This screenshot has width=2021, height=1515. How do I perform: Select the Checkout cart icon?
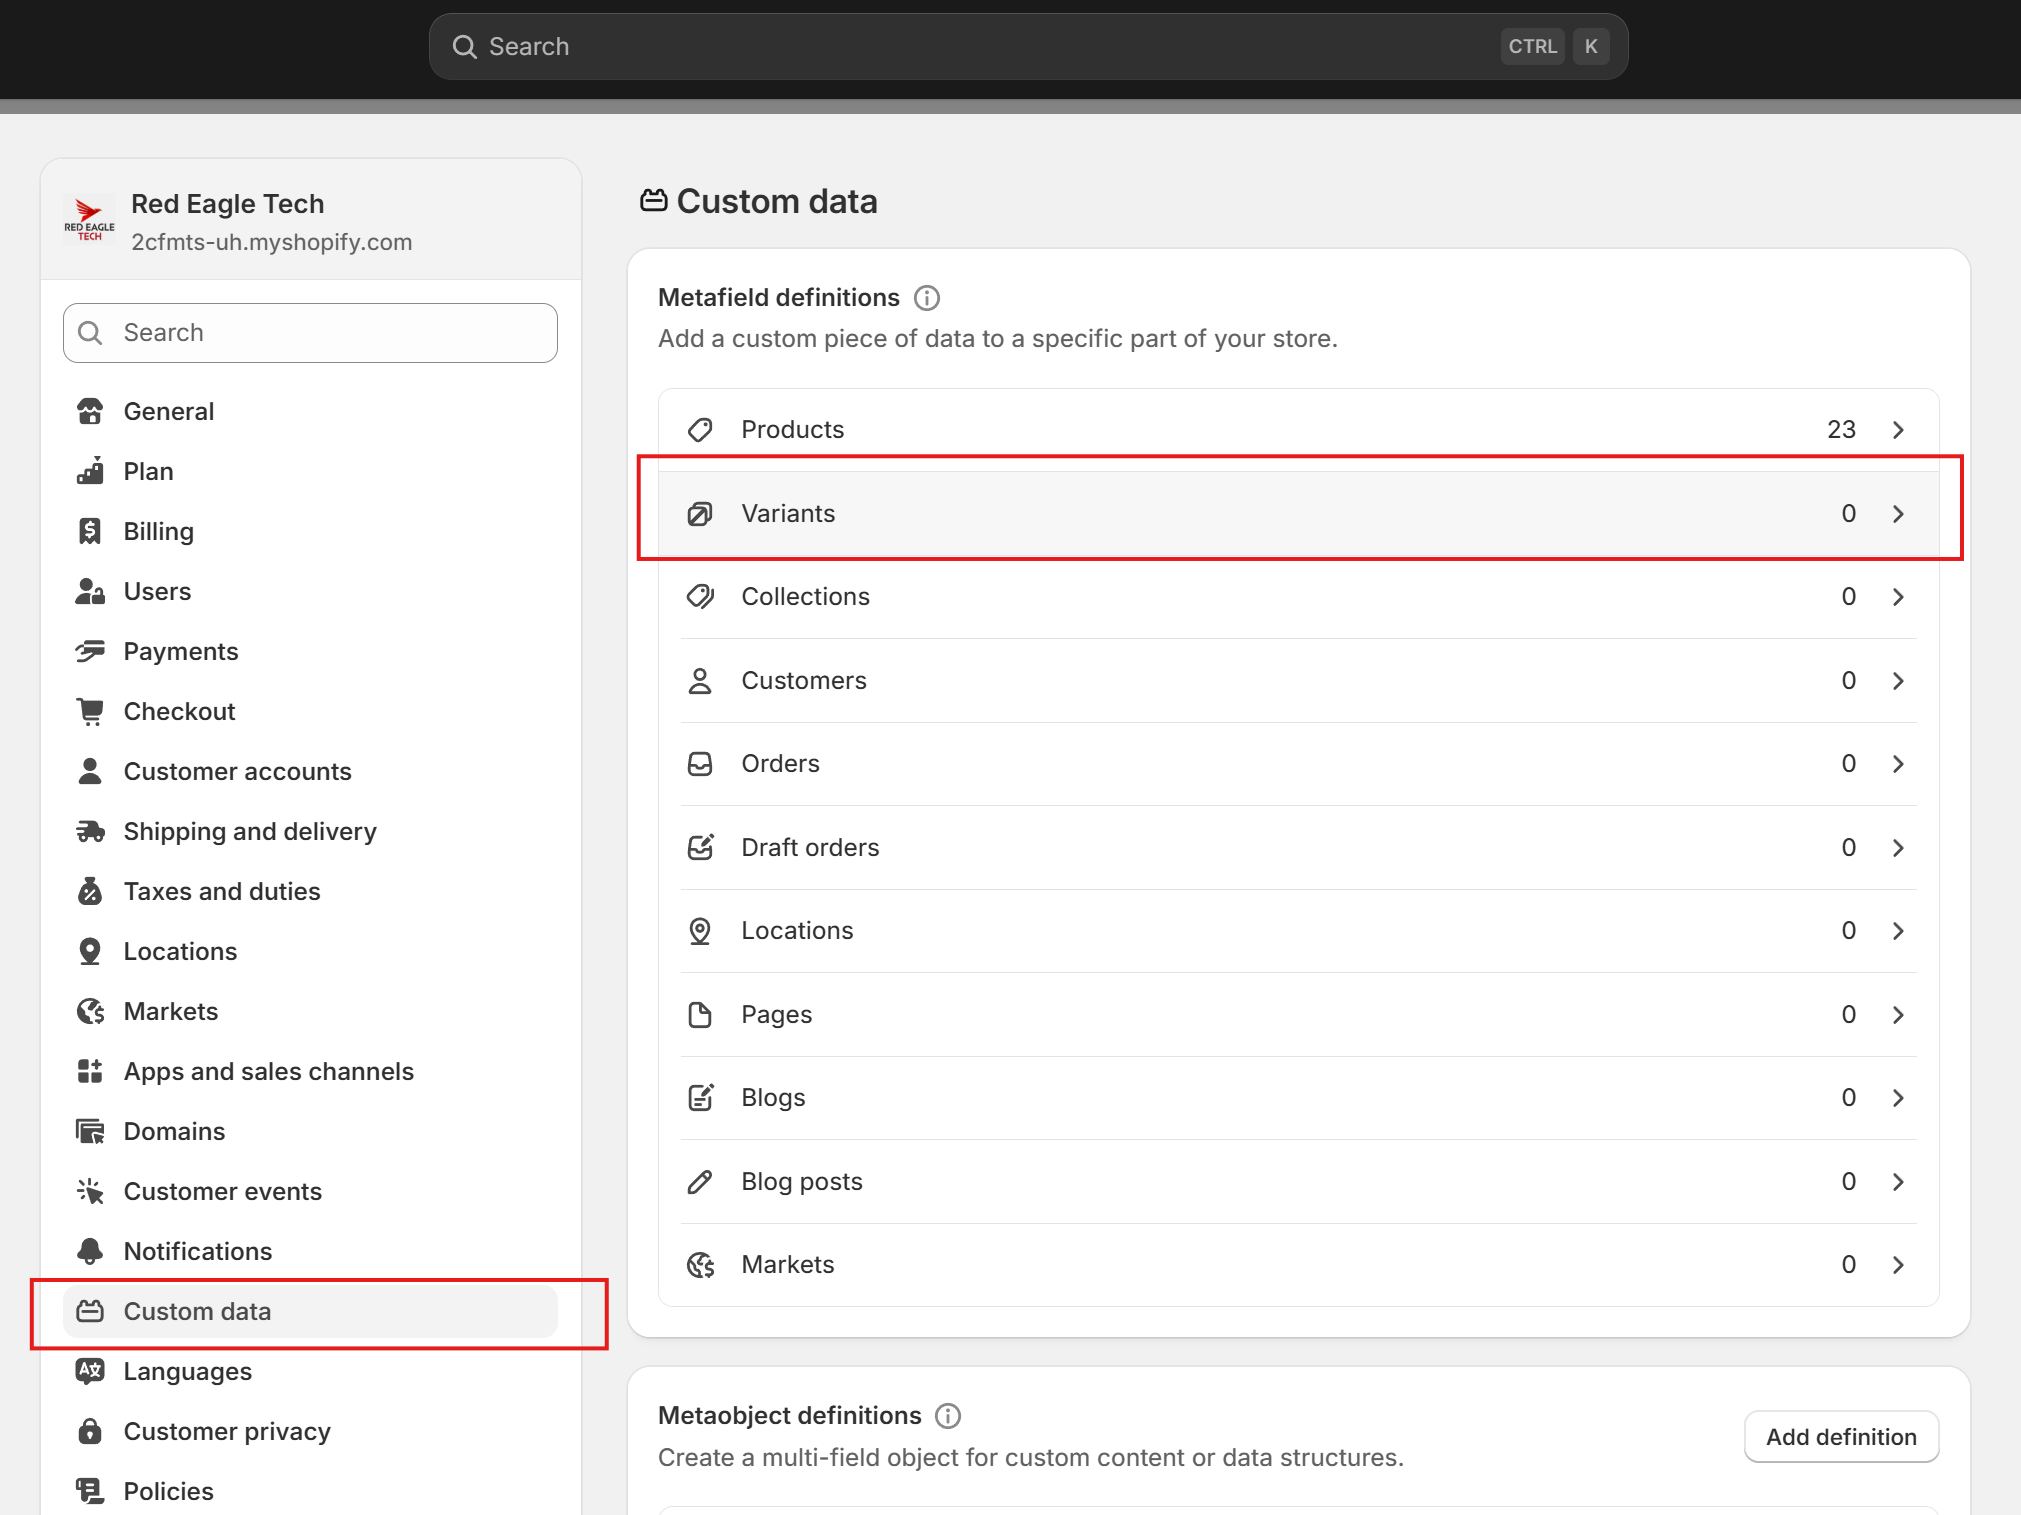[x=90, y=711]
